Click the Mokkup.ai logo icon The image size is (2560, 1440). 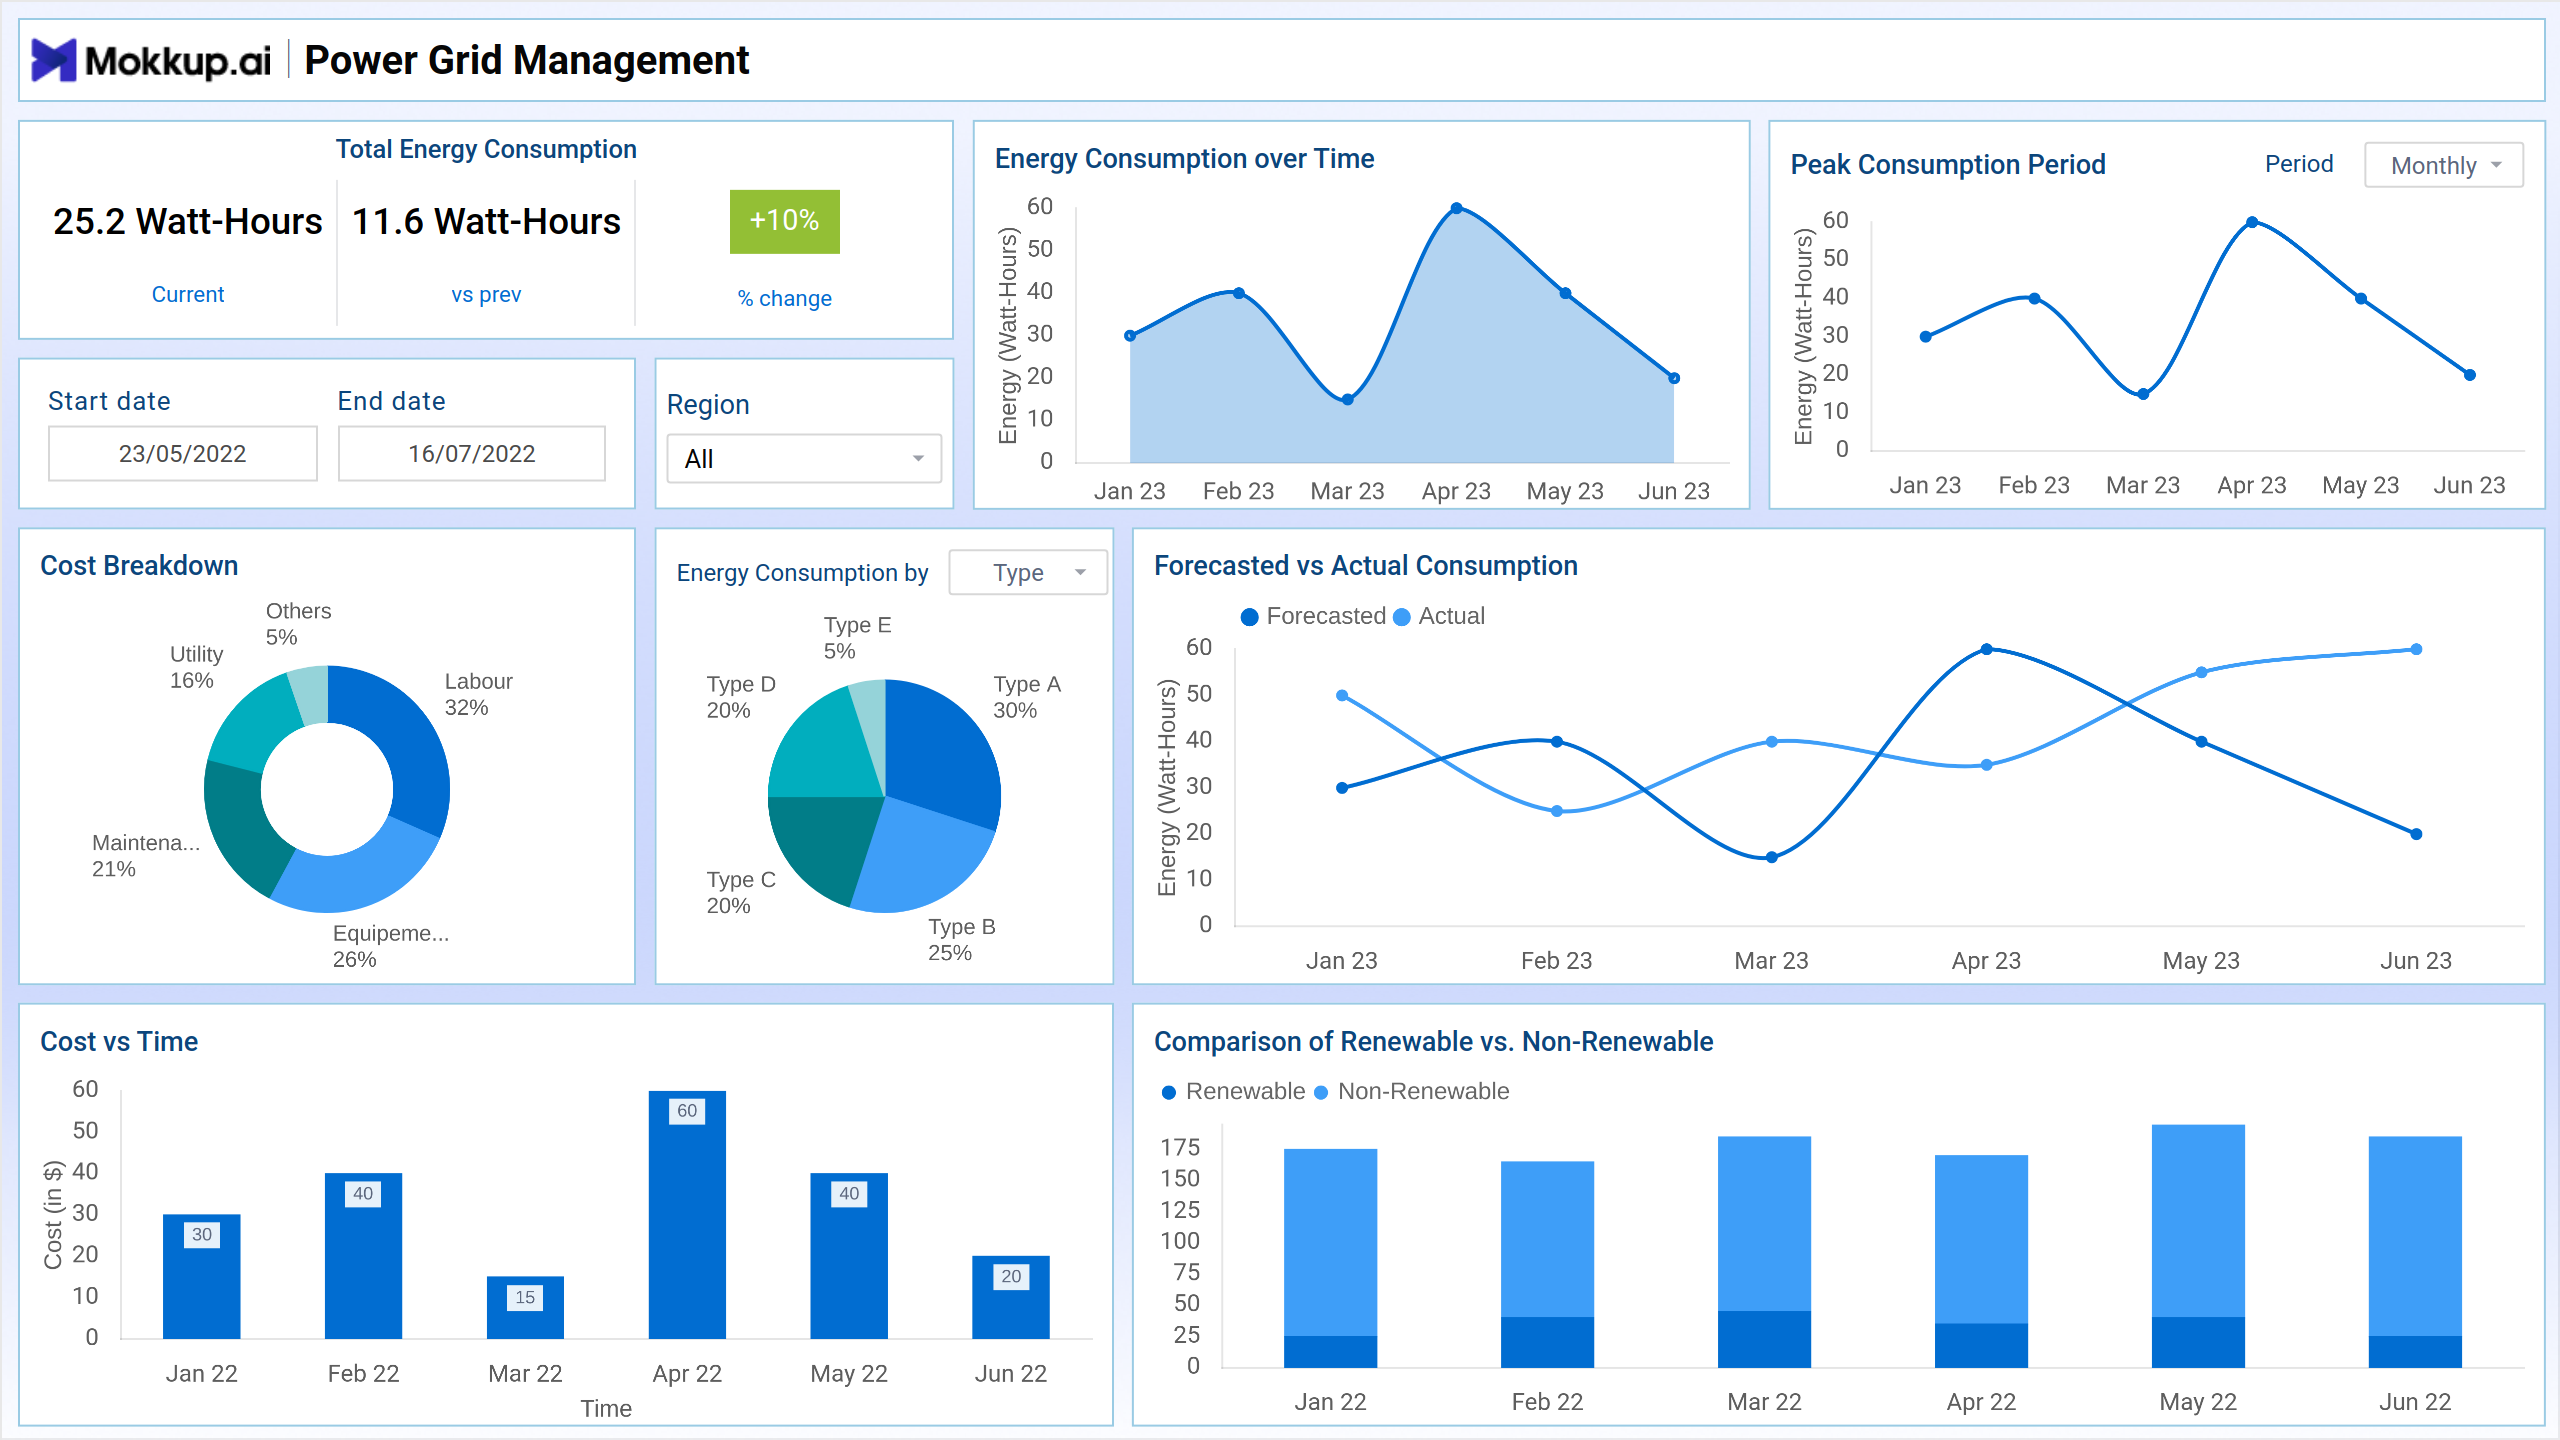(x=54, y=60)
